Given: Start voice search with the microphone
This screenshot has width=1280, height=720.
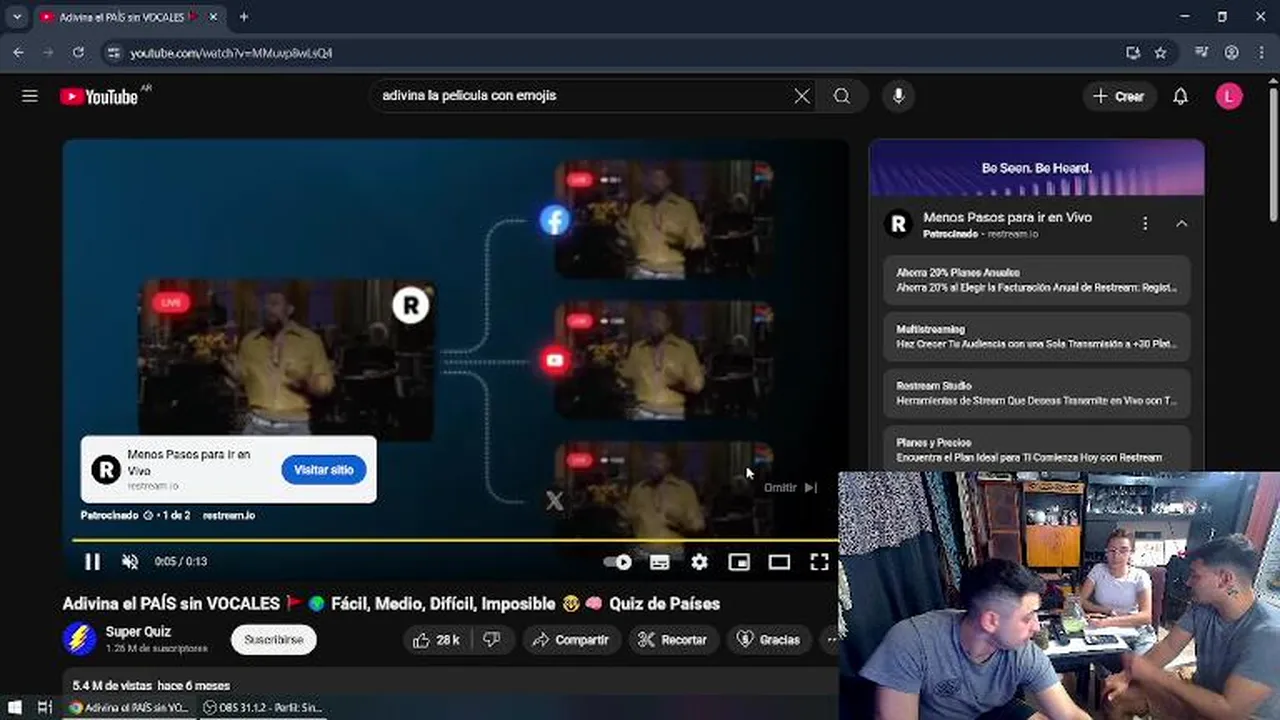Looking at the screenshot, I should pyautogui.click(x=898, y=96).
